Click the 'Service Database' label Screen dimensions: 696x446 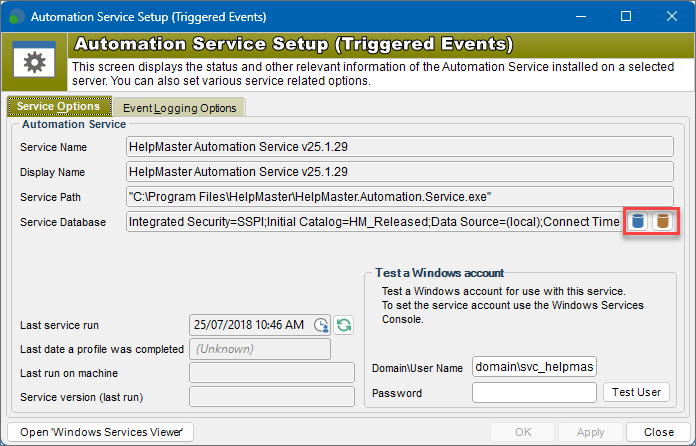point(63,222)
